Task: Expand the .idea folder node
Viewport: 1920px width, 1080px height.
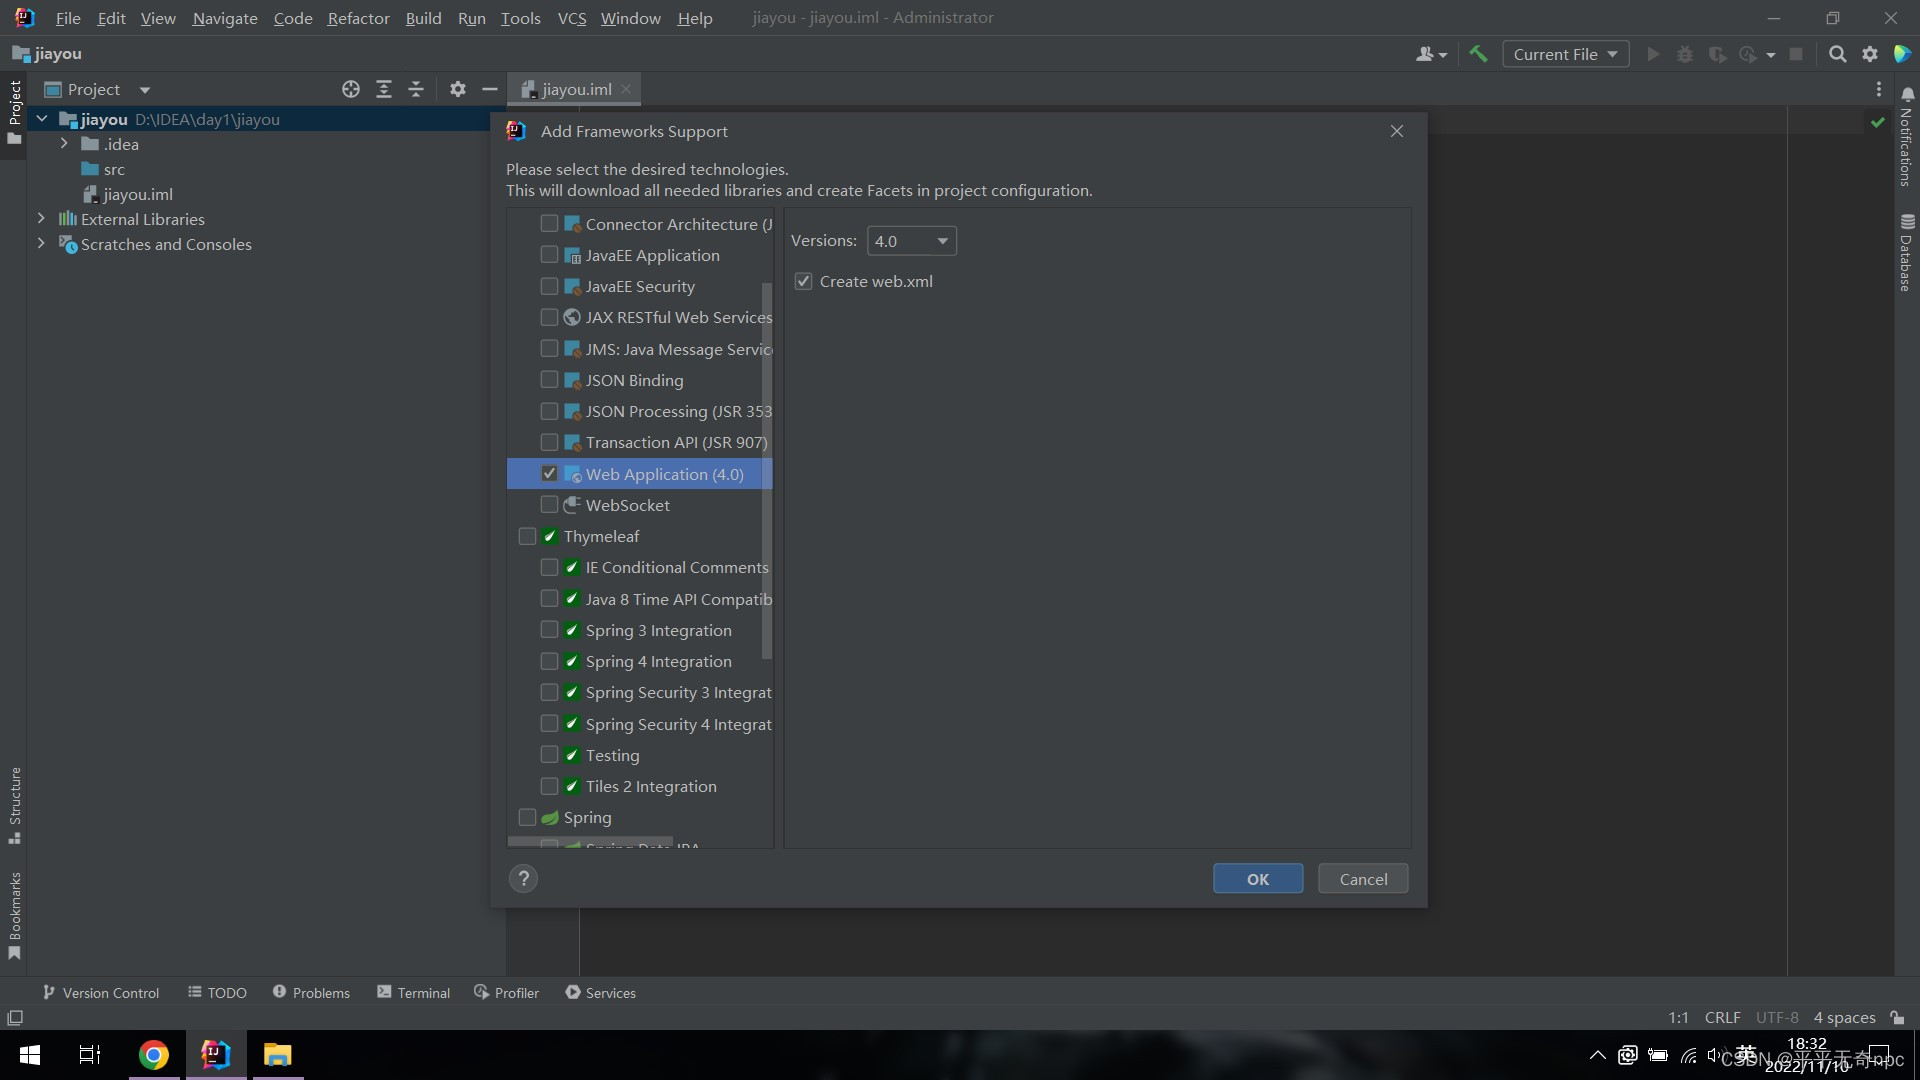Action: pos(64,144)
